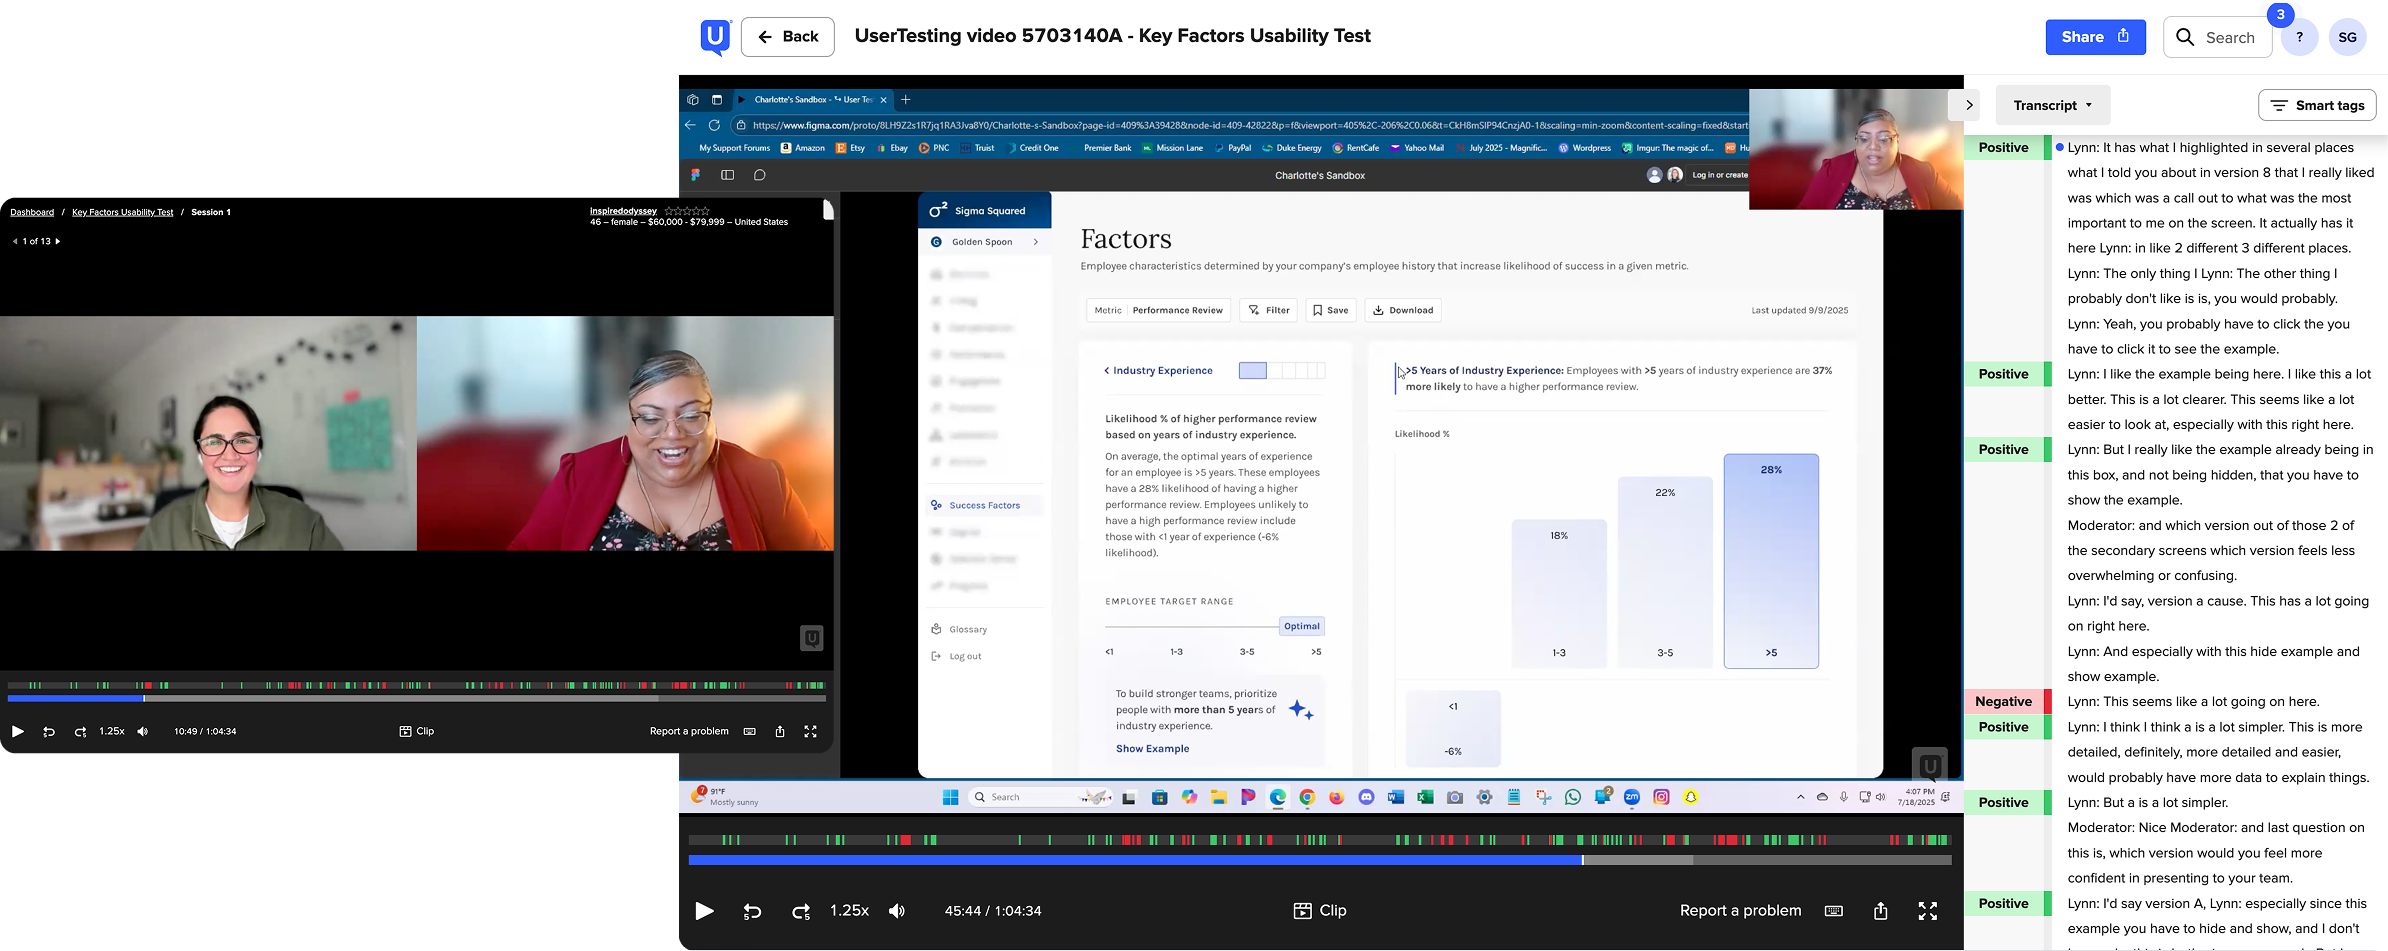The width and height of the screenshot is (2388, 951).
Task: Change the large 1.25x playback speed
Action: tap(849, 911)
